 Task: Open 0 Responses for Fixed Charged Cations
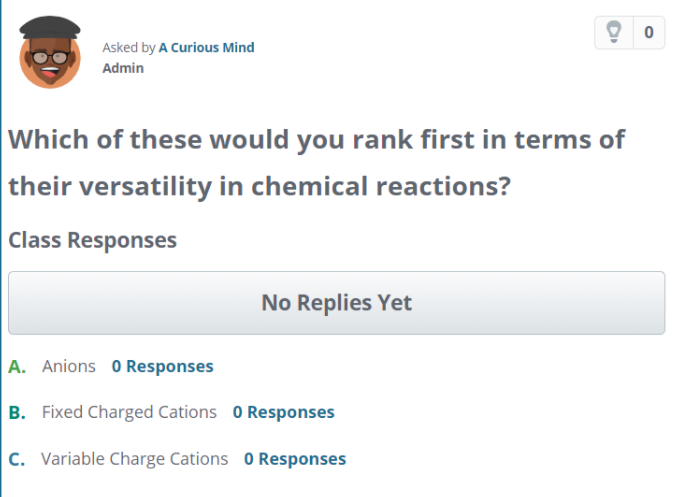pos(283,412)
